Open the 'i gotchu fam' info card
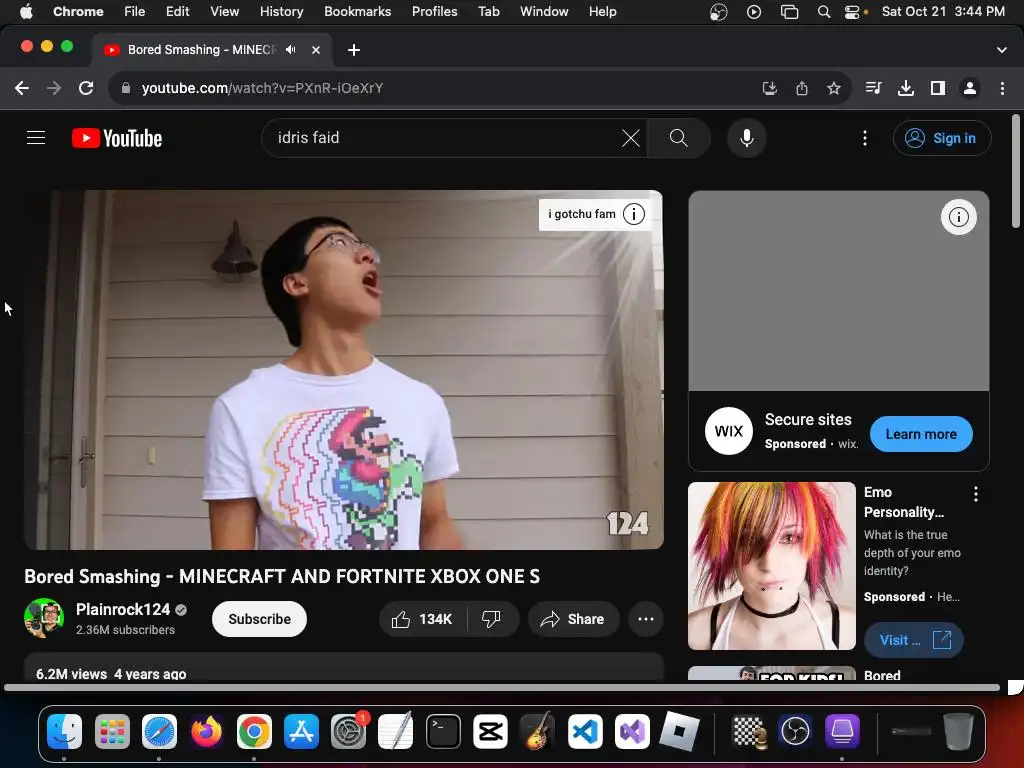Image resolution: width=1024 pixels, height=768 pixels. click(x=596, y=214)
